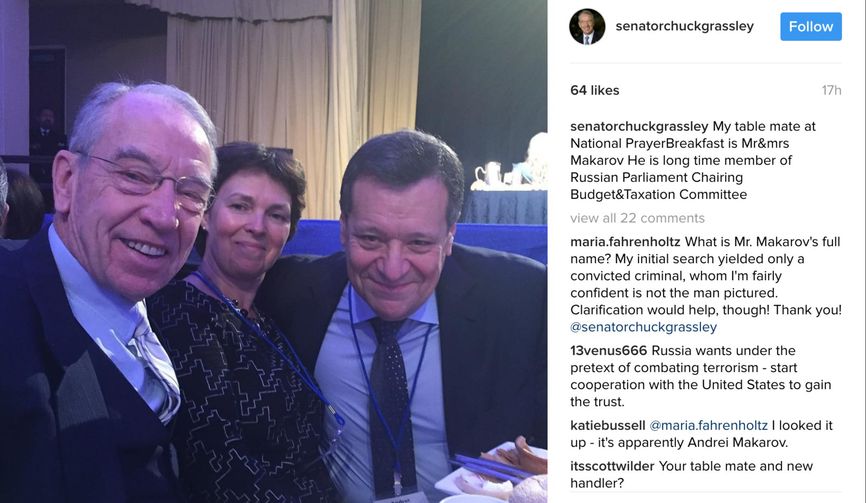Click the caption text about National PrayerBreakfast

693,160
